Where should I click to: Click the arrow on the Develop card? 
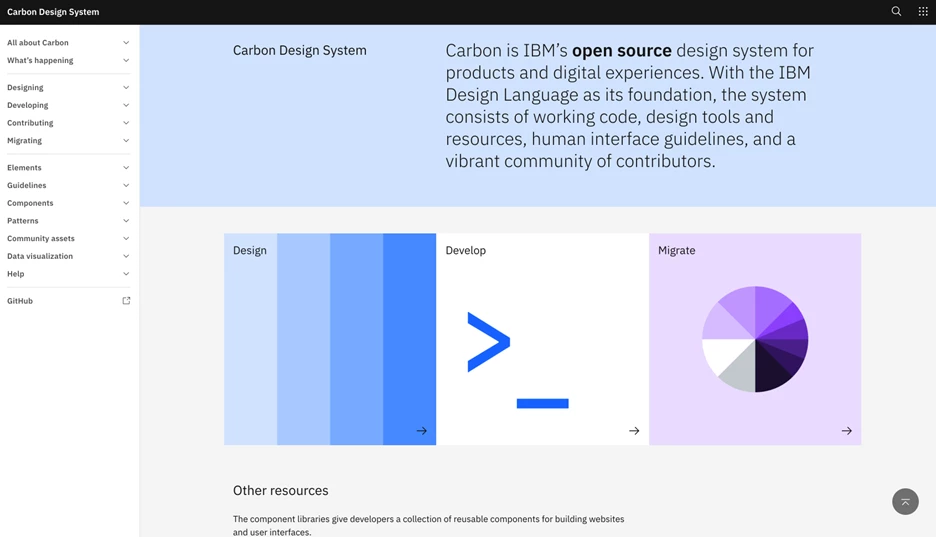click(634, 431)
